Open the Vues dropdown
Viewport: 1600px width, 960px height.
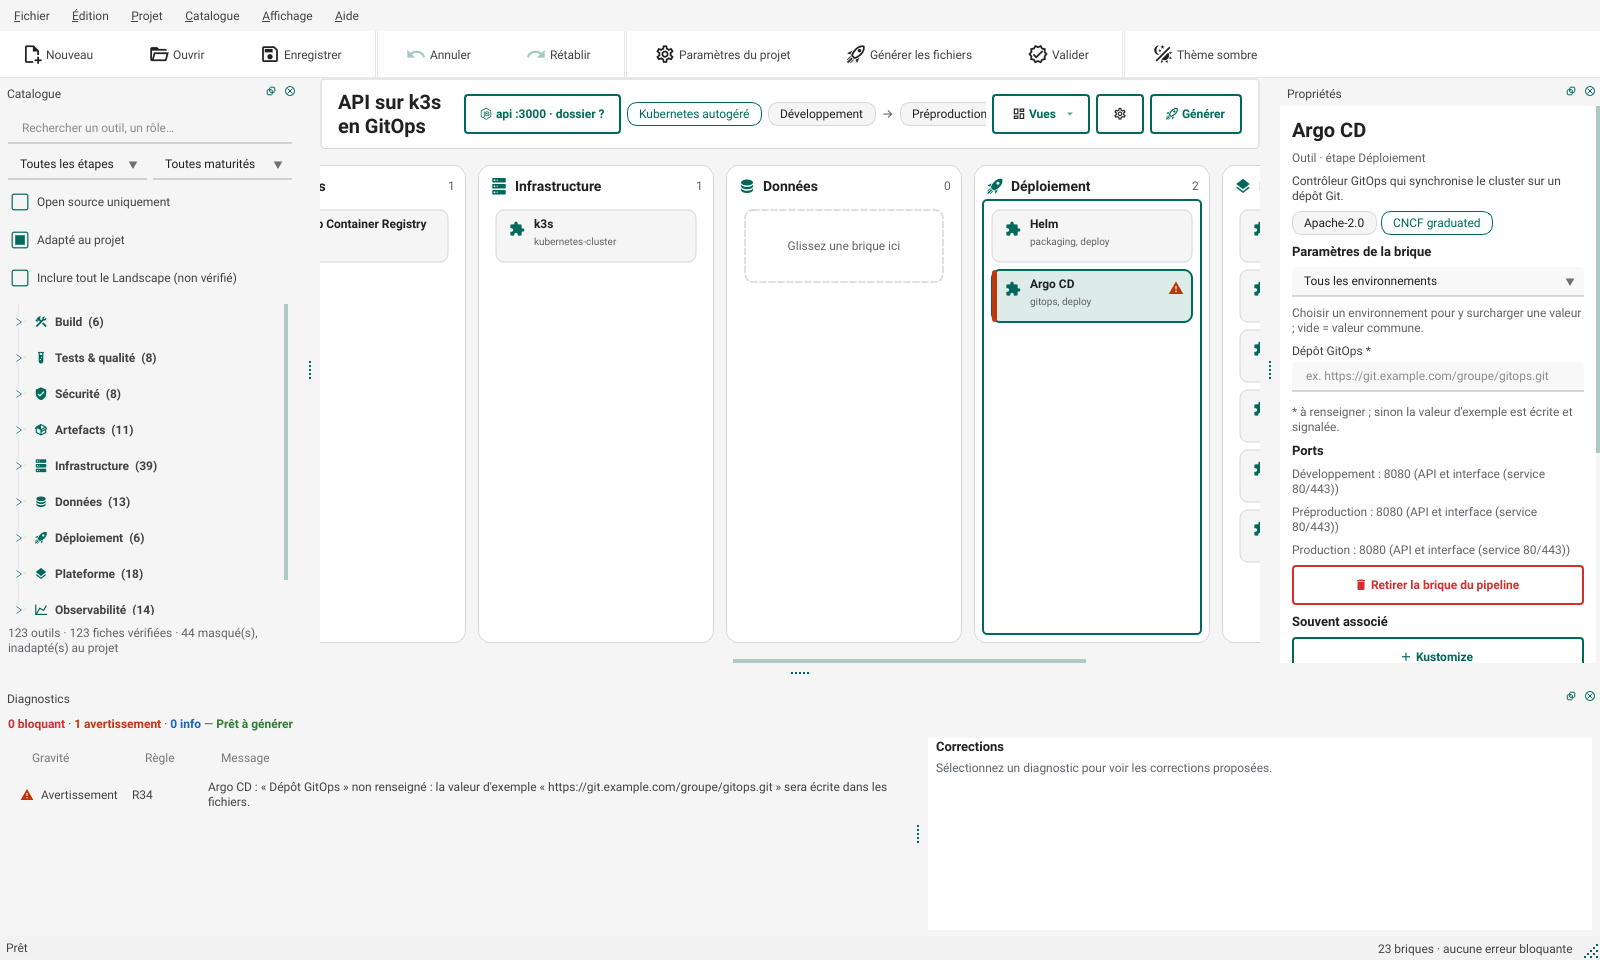click(x=1042, y=114)
